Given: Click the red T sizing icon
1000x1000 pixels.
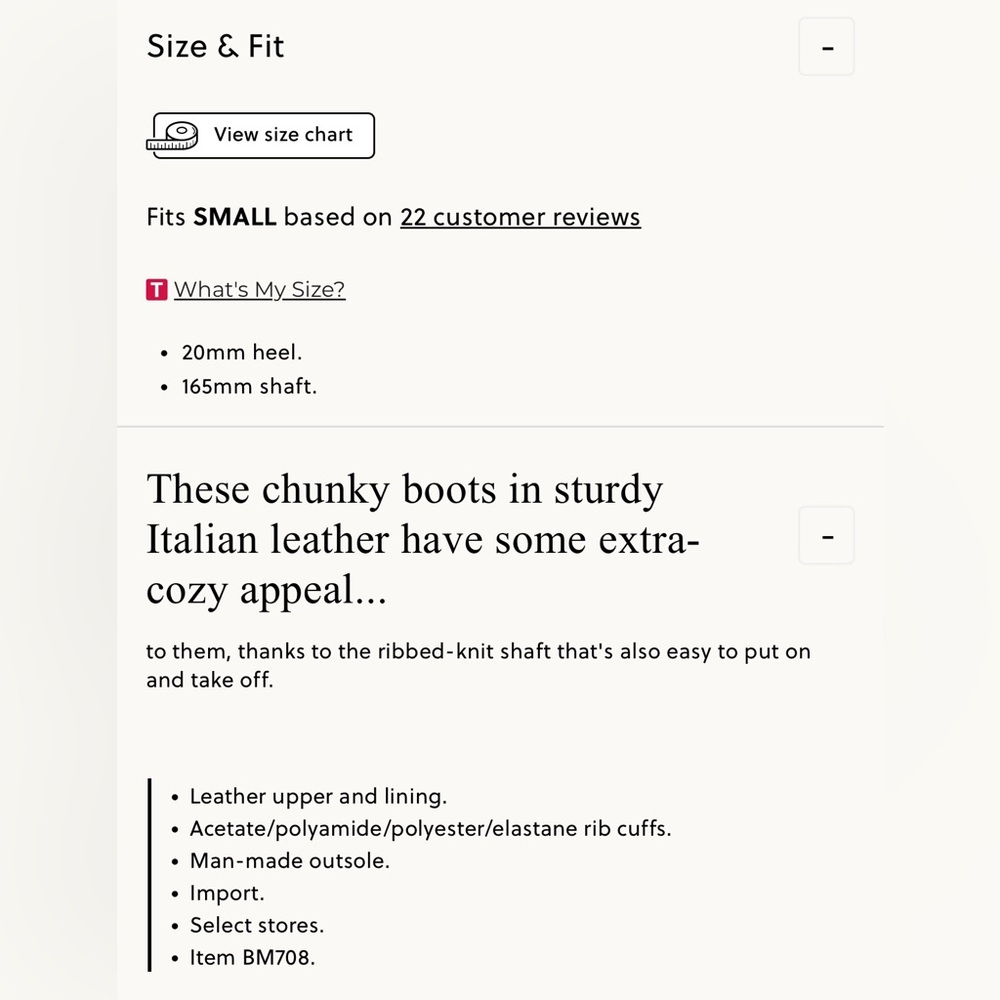Looking at the screenshot, I should click(156, 290).
